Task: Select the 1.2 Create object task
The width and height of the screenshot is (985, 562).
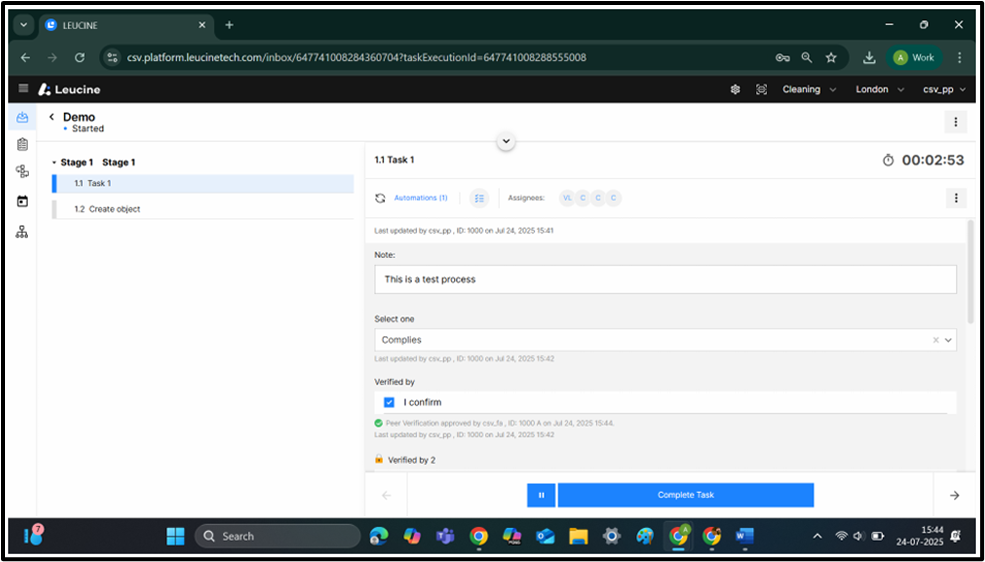Action: pyautogui.click(x=114, y=209)
